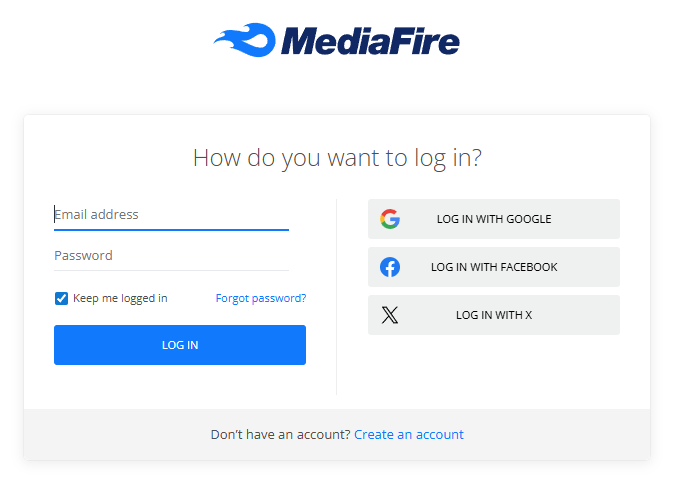Open the Forgot password link
This screenshot has height=488, width=678.
click(261, 298)
